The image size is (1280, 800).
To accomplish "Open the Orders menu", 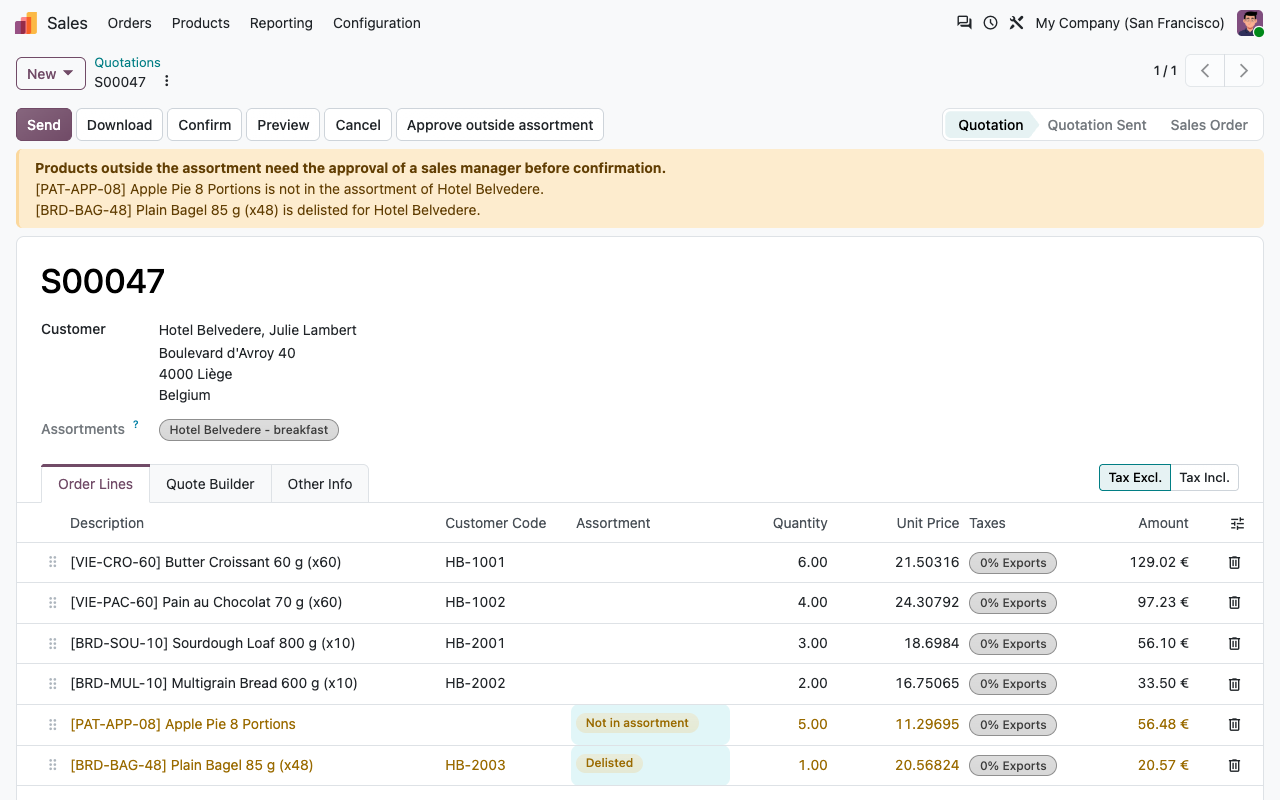I will coord(130,23).
